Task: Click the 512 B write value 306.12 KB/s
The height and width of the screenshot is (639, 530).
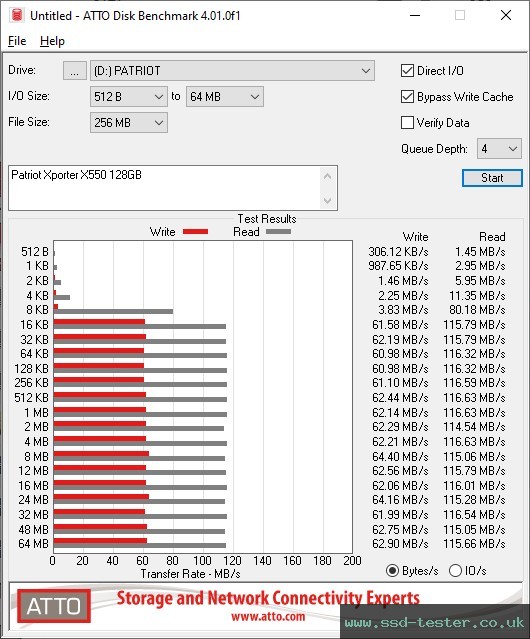Action: (x=398, y=252)
